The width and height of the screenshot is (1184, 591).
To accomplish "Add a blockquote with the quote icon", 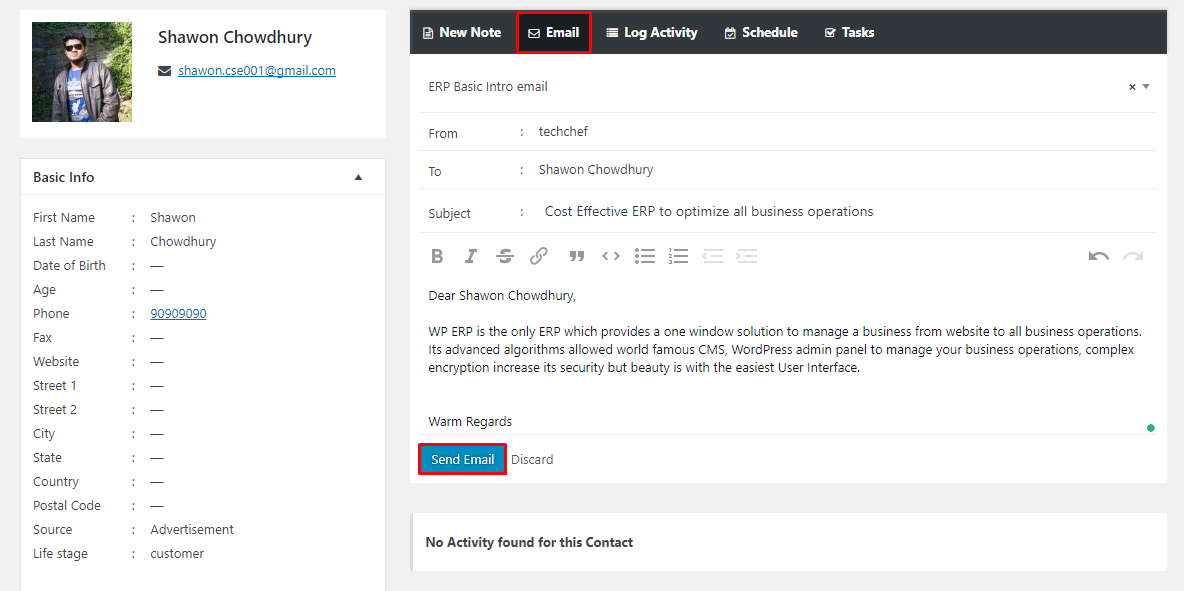I will pos(577,256).
